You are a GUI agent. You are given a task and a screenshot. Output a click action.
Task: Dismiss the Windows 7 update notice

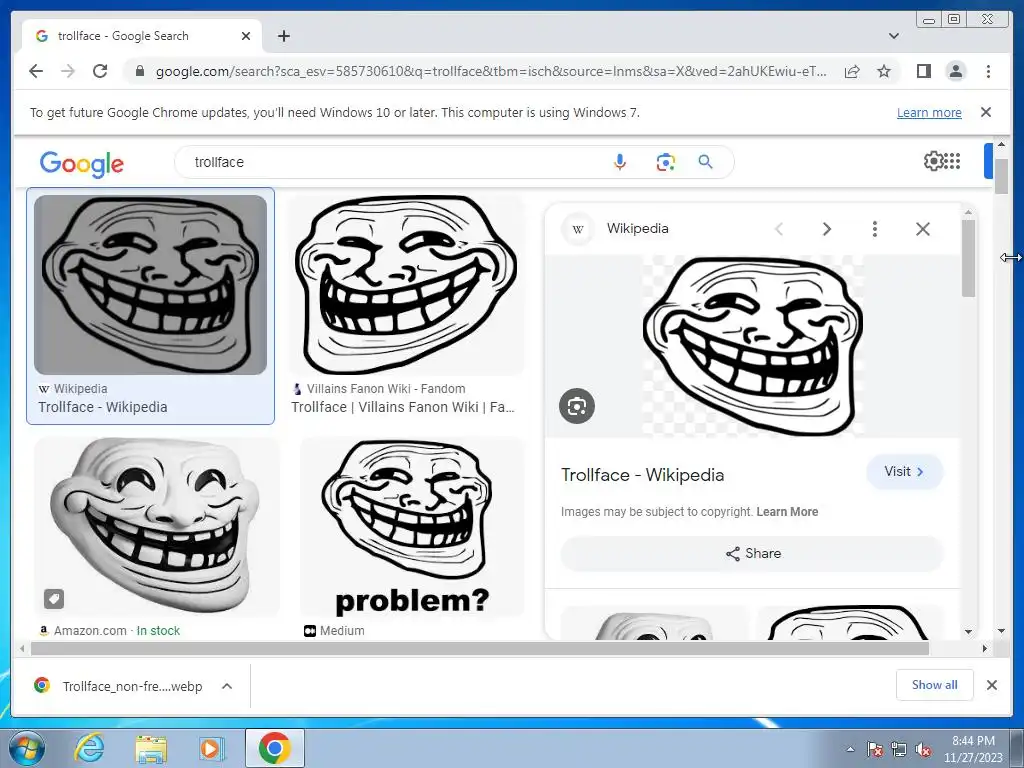[985, 112]
